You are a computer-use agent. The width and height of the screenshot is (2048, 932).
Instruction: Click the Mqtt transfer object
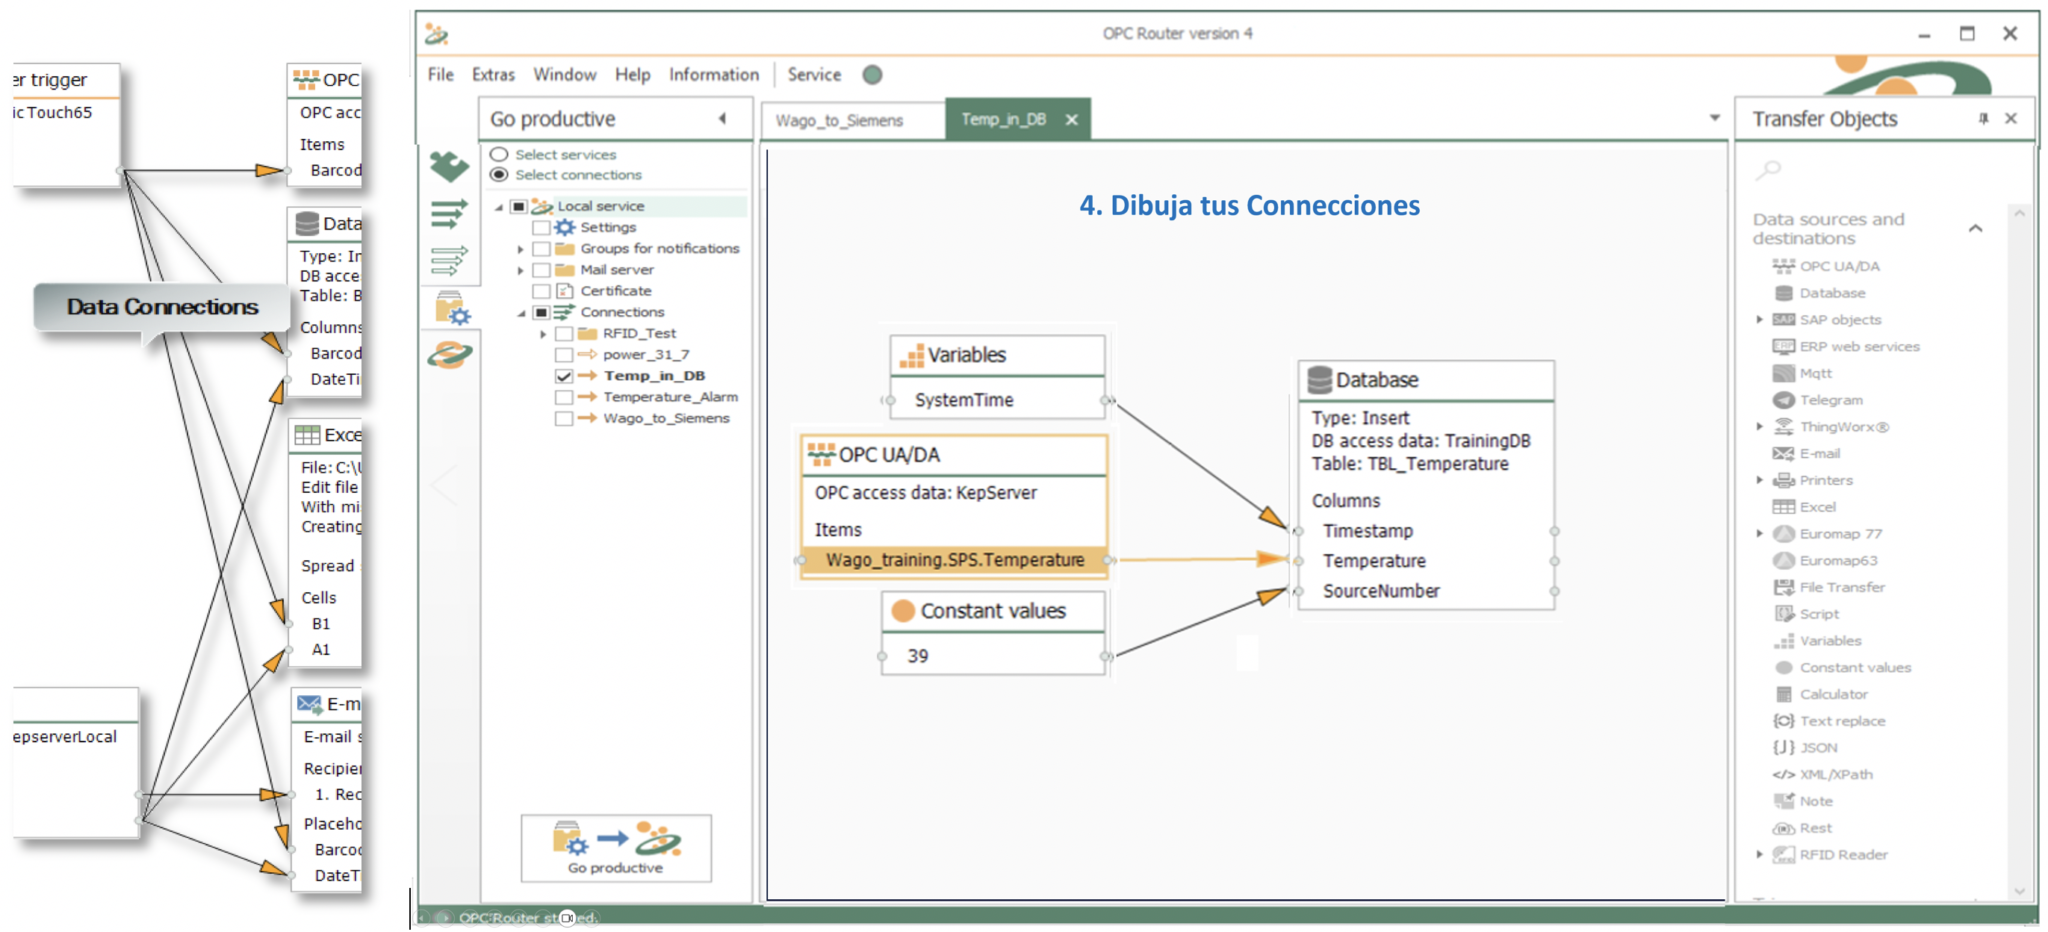tap(1815, 373)
